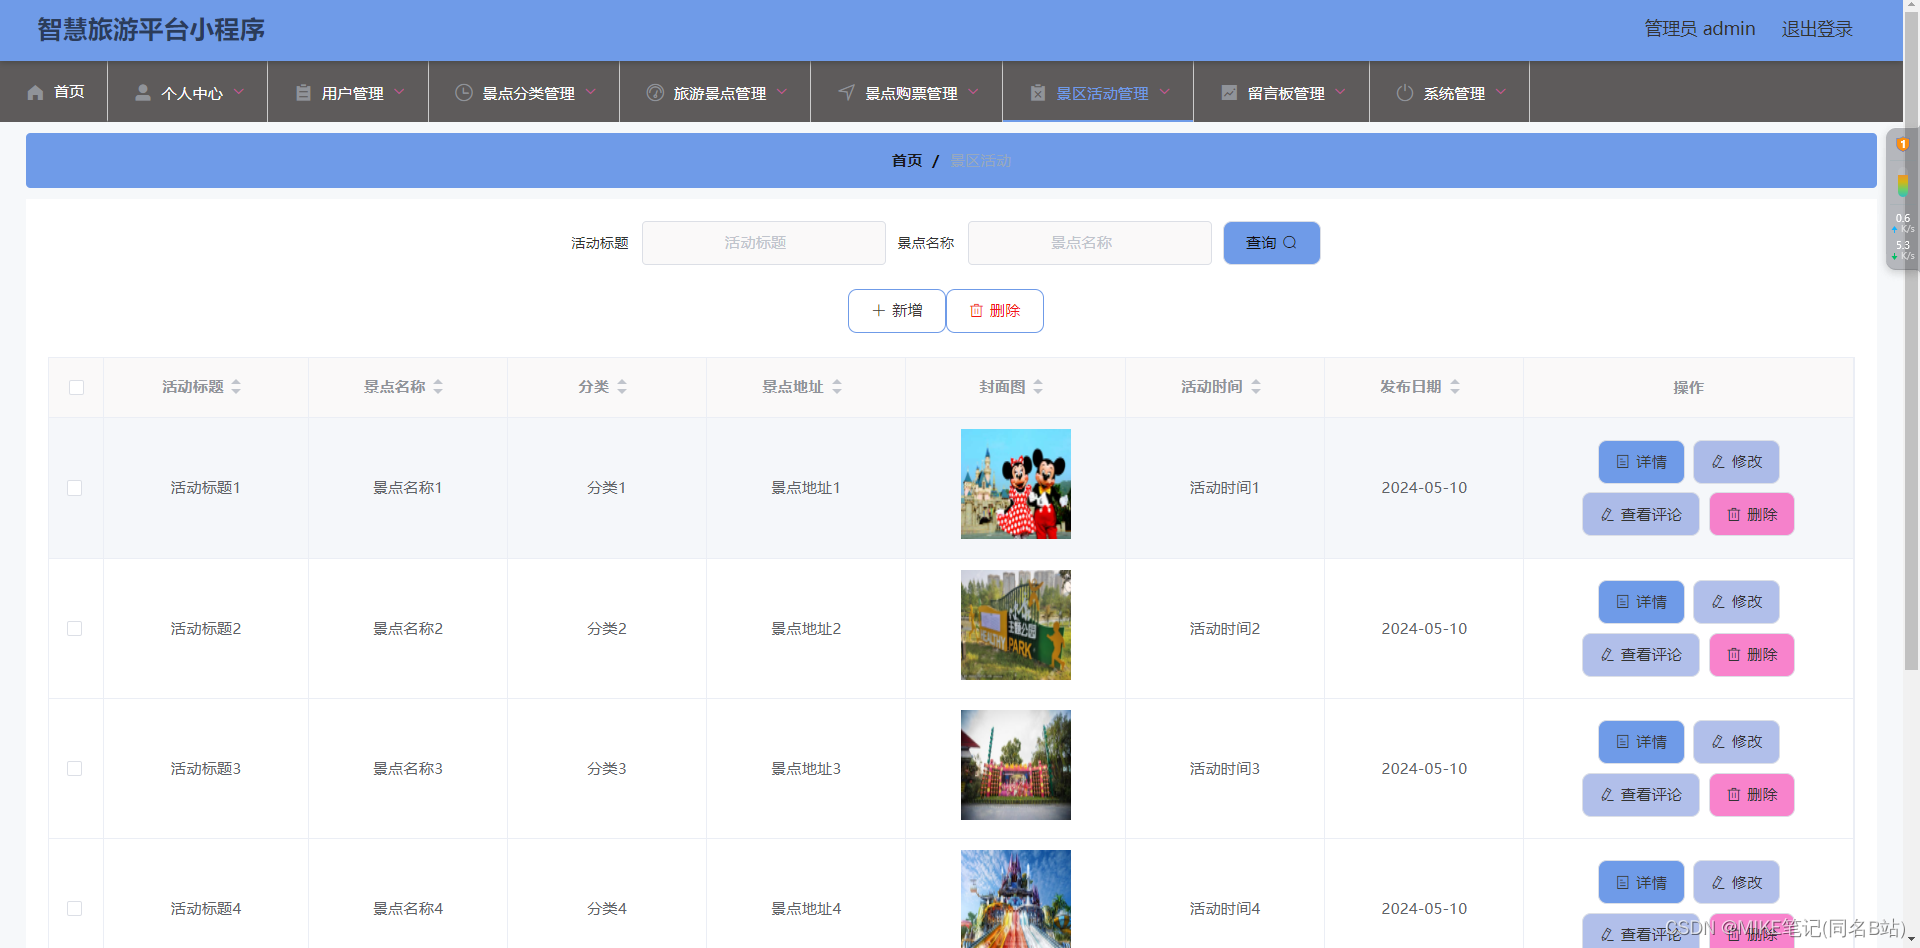Open the 景点购票管理 menu
Screen dimensions: 1920x948
tap(907, 92)
